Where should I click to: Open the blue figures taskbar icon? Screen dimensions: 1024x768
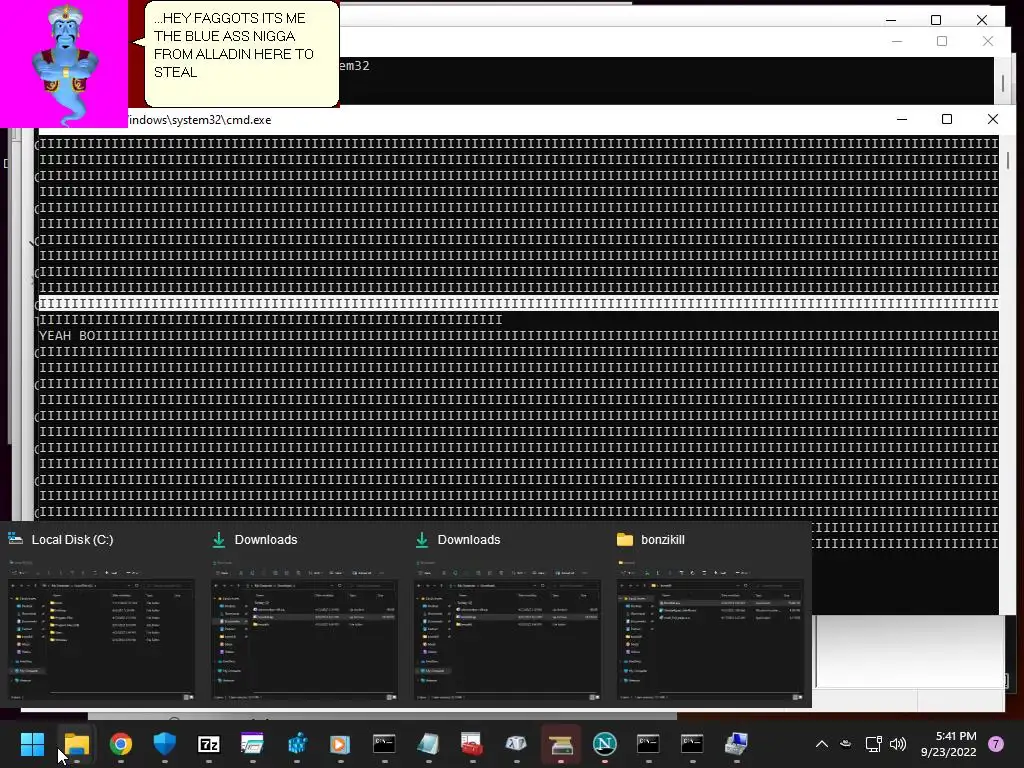pyautogui.click(x=296, y=744)
